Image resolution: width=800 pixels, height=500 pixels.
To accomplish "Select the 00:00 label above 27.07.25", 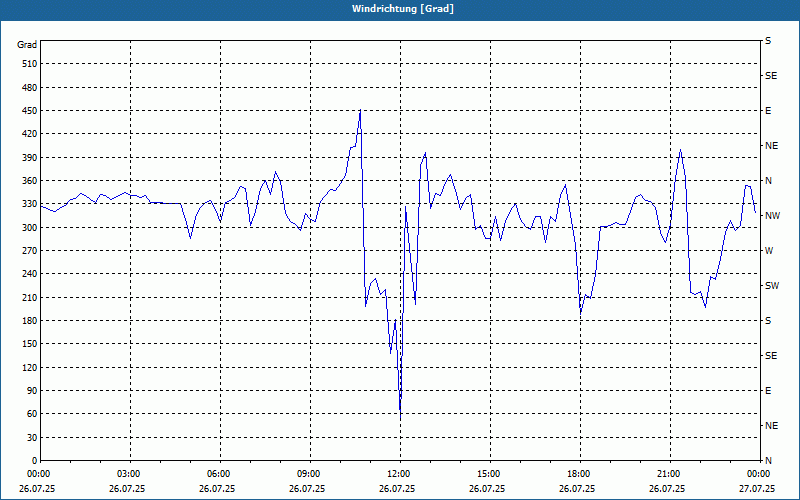I will 759,473.
